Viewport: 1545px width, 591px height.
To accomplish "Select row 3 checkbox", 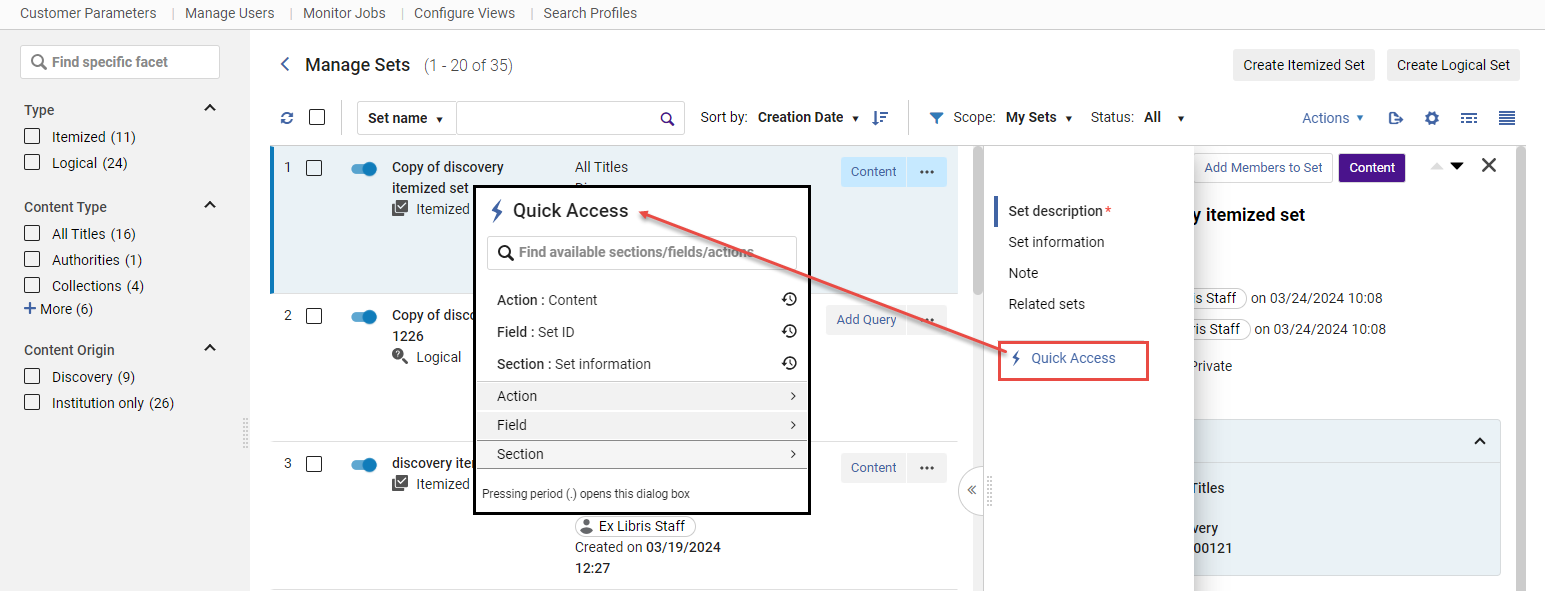I will tap(314, 464).
